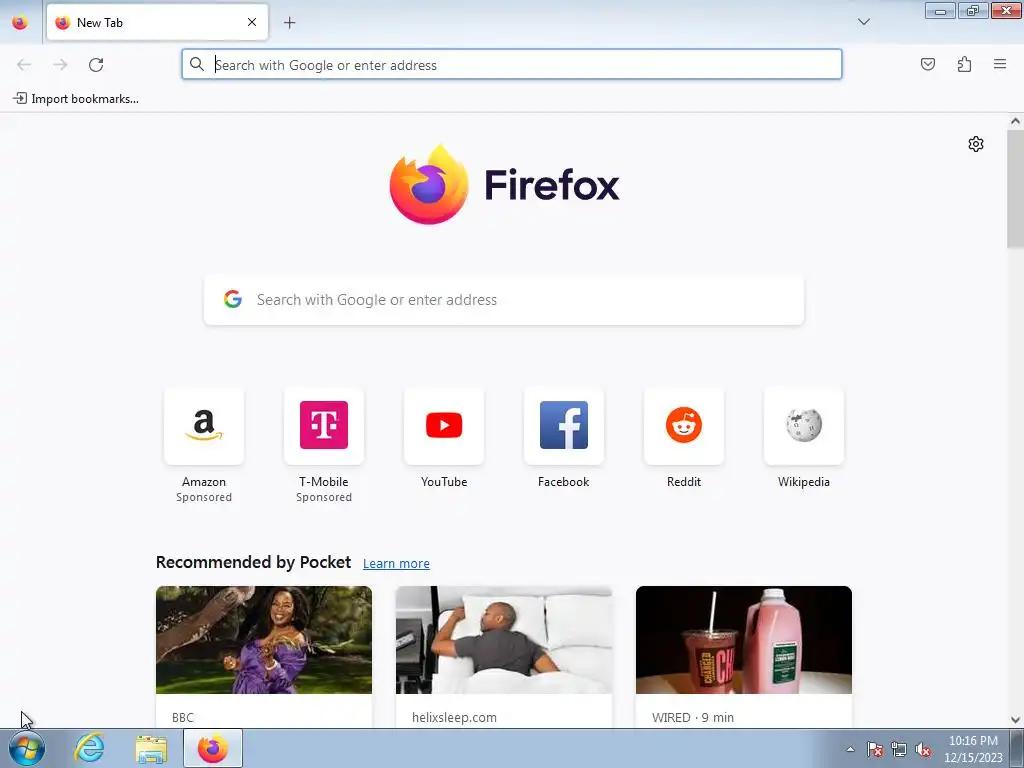Launch Internet Explorer from taskbar

coord(89,748)
